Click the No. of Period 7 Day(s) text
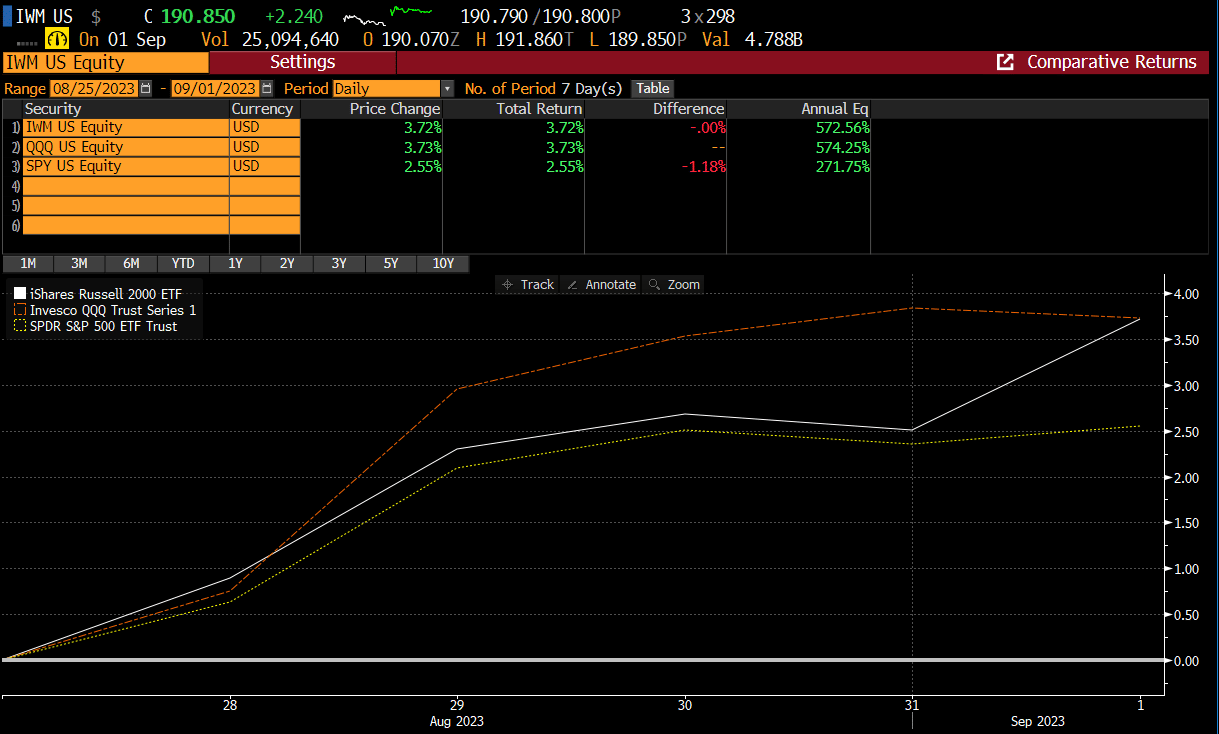Image resolution: width=1219 pixels, height=734 pixels. tap(543, 88)
